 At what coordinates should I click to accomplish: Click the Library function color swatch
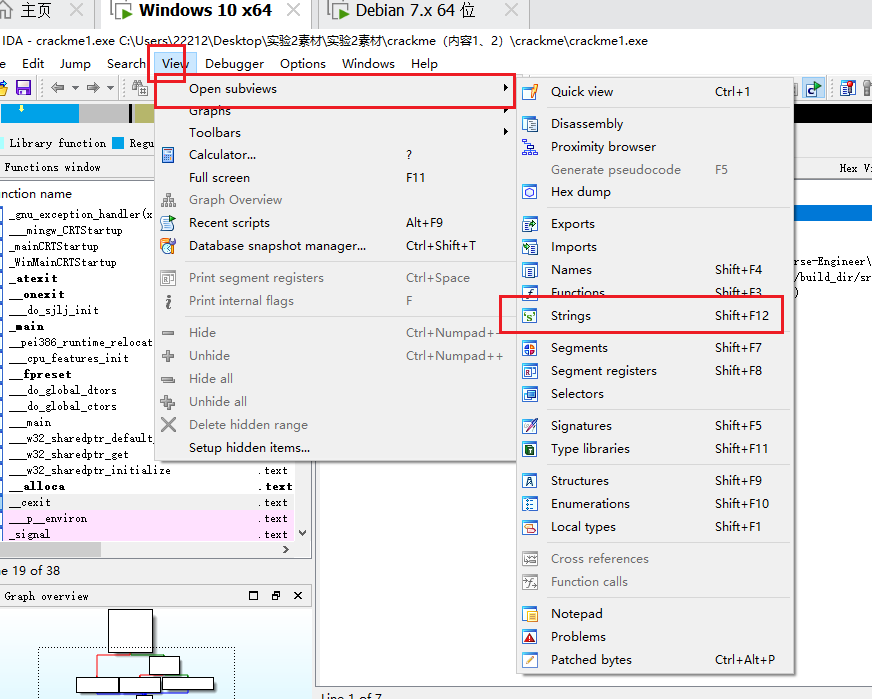[x=2, y=143]
